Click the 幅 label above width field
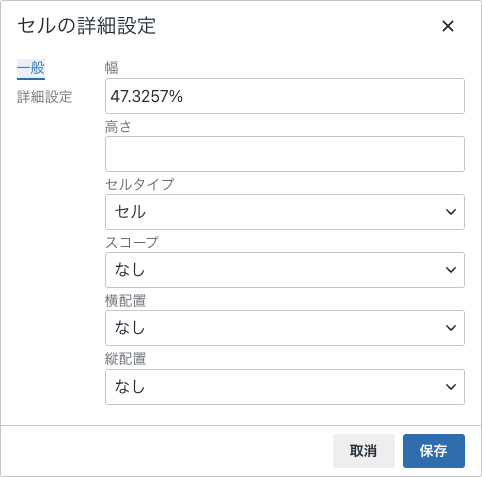This screenshot has height=477, width=482. [112, 68]
